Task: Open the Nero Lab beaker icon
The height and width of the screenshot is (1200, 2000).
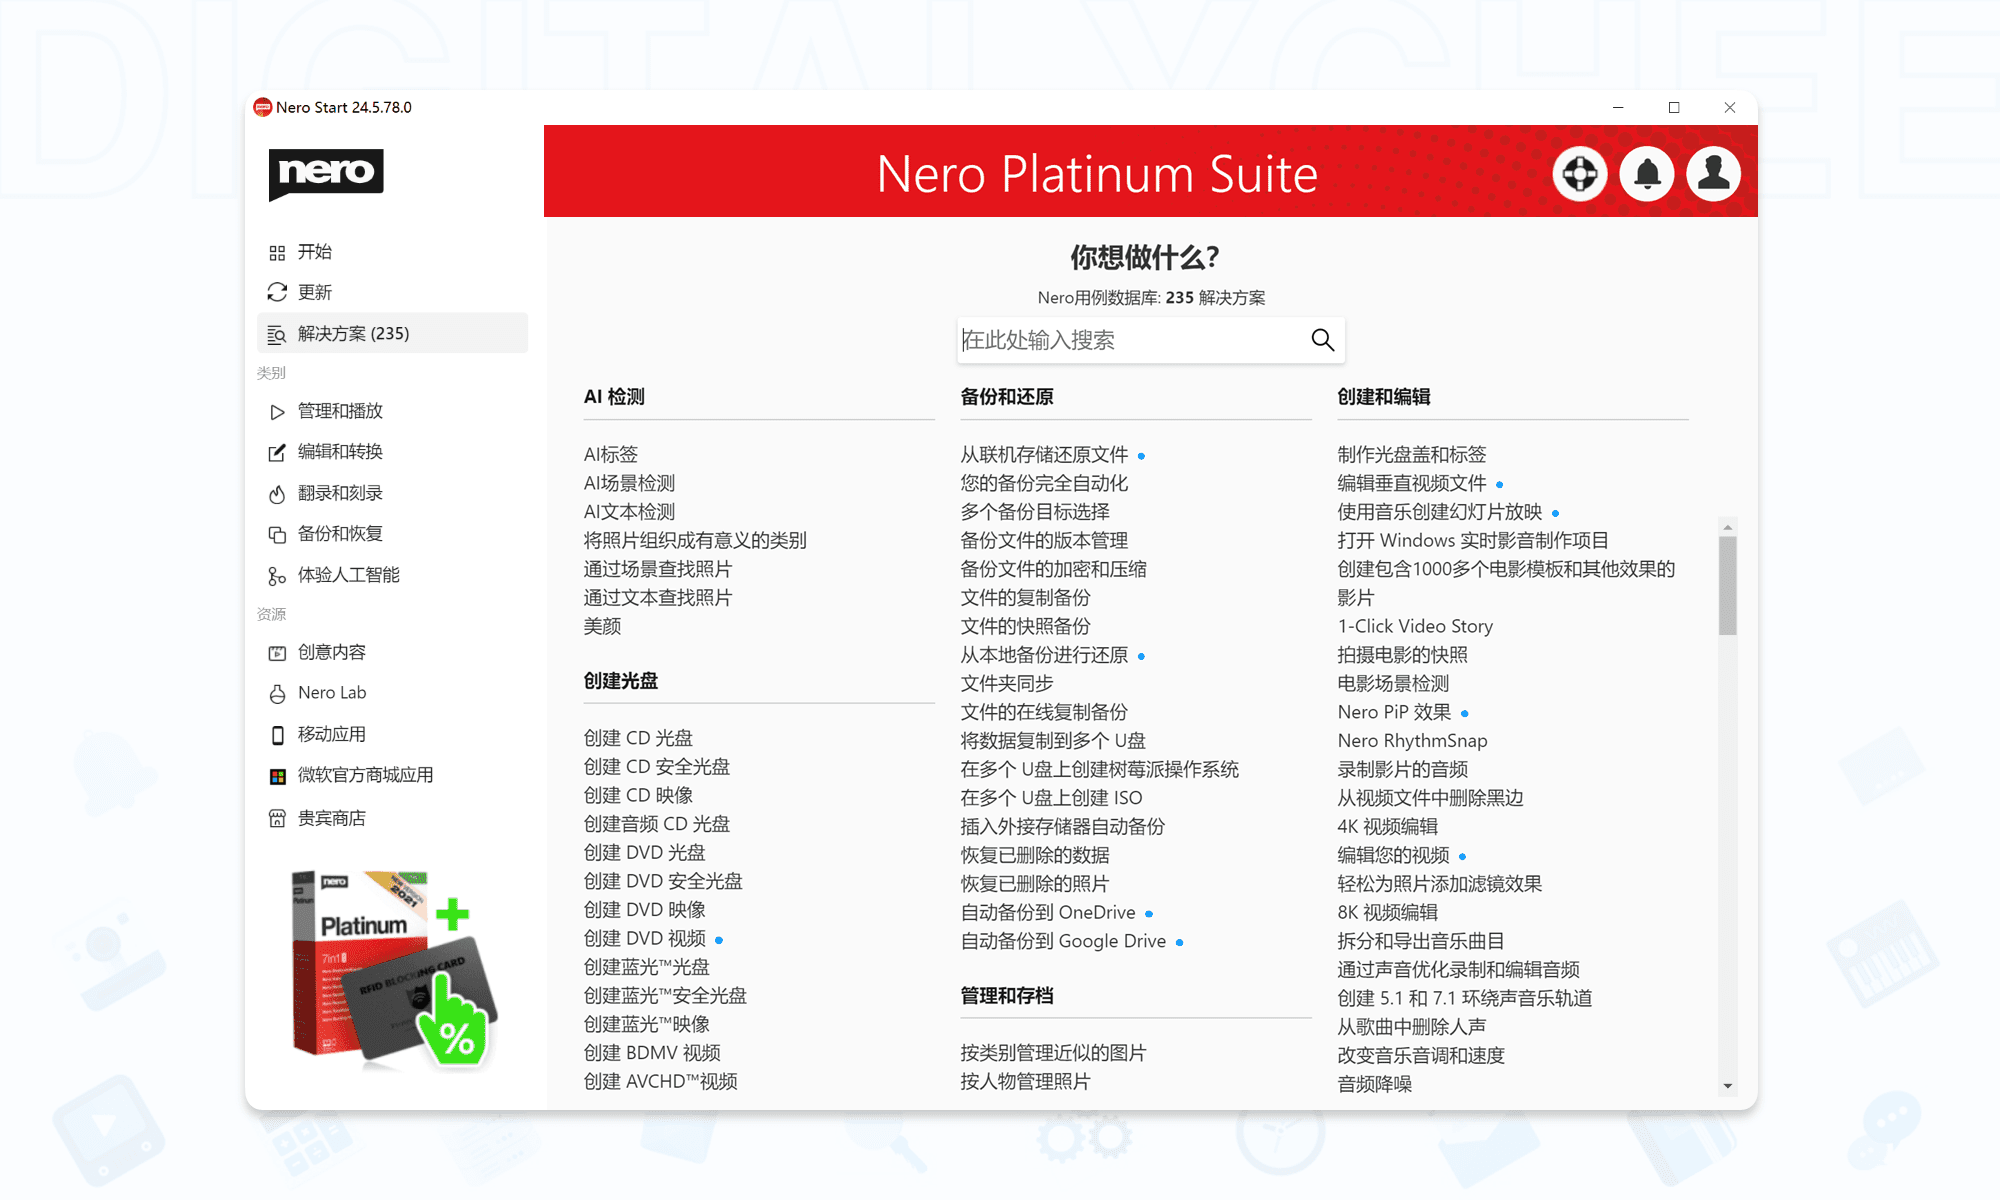Action: click(277, 693)
